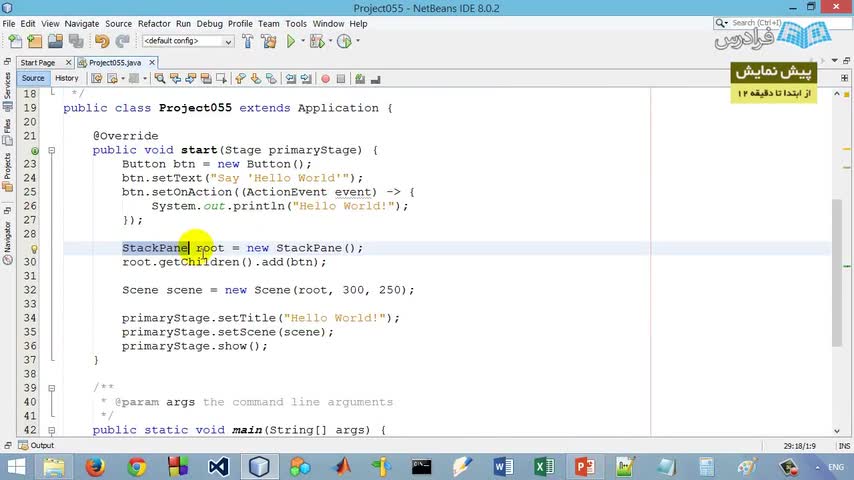Open the Debug menu
The width and height of the screenshot is (854, 480).
pyautogui.click(x=210, y=24)
